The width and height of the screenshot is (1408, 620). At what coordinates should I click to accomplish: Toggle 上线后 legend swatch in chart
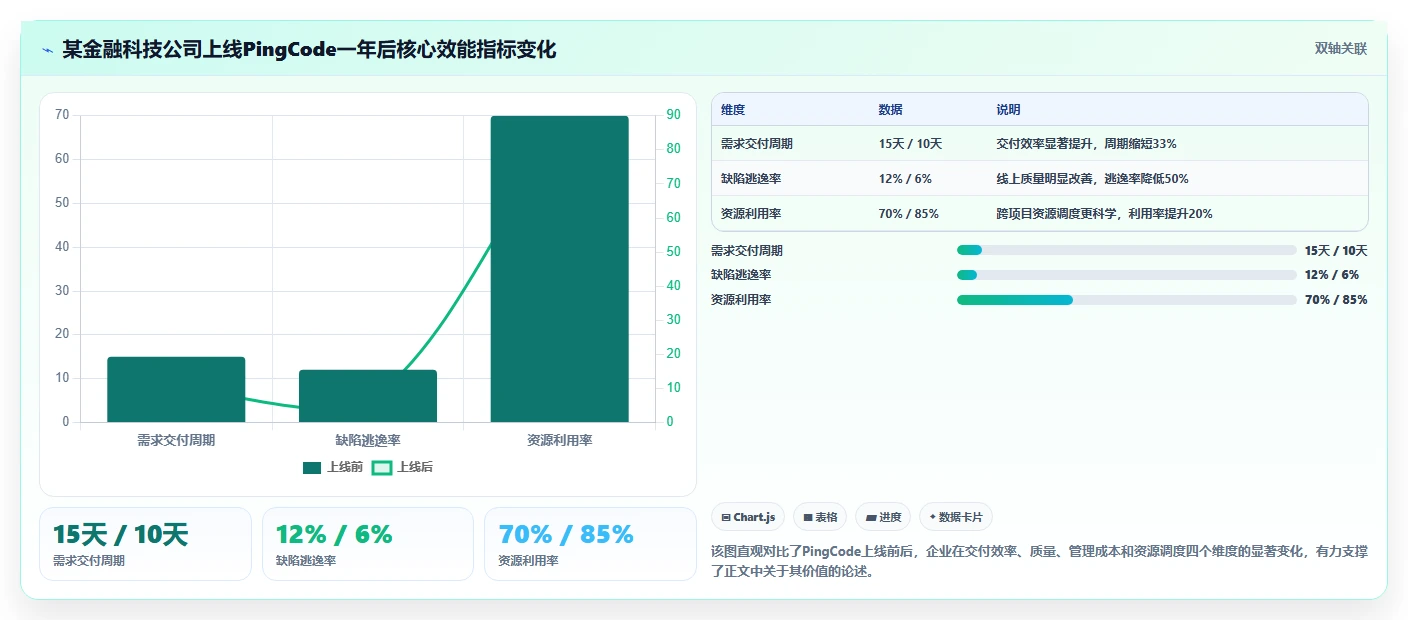click(382, 467)
